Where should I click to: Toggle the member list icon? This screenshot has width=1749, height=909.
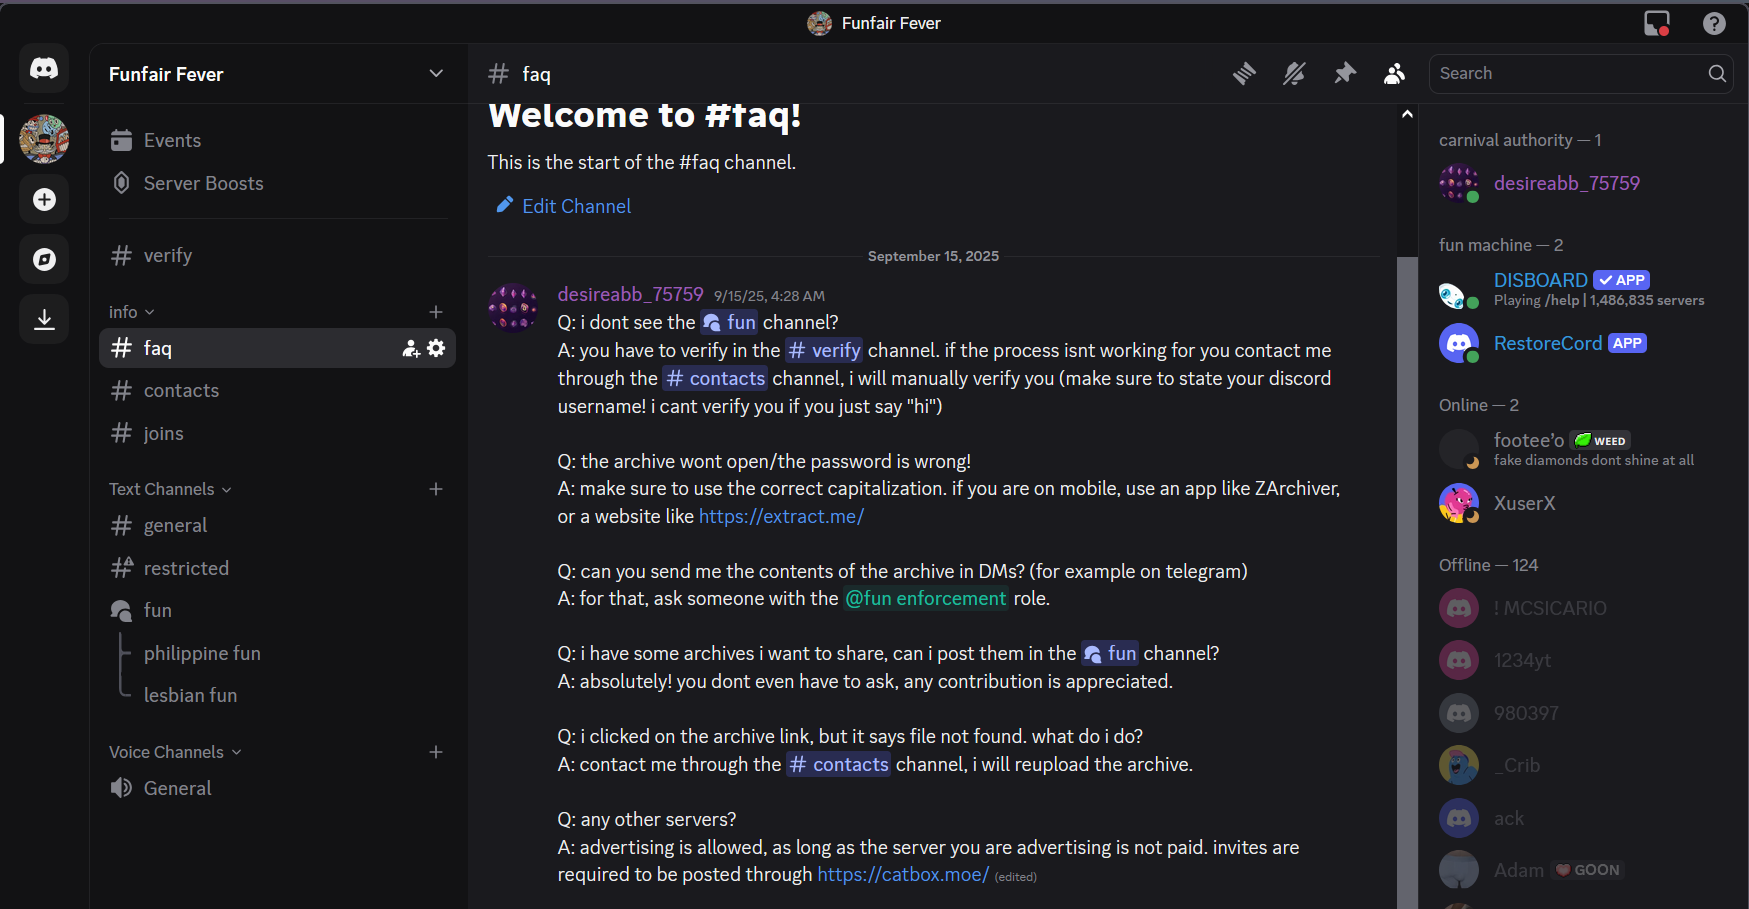click(x=1394, y=73)
